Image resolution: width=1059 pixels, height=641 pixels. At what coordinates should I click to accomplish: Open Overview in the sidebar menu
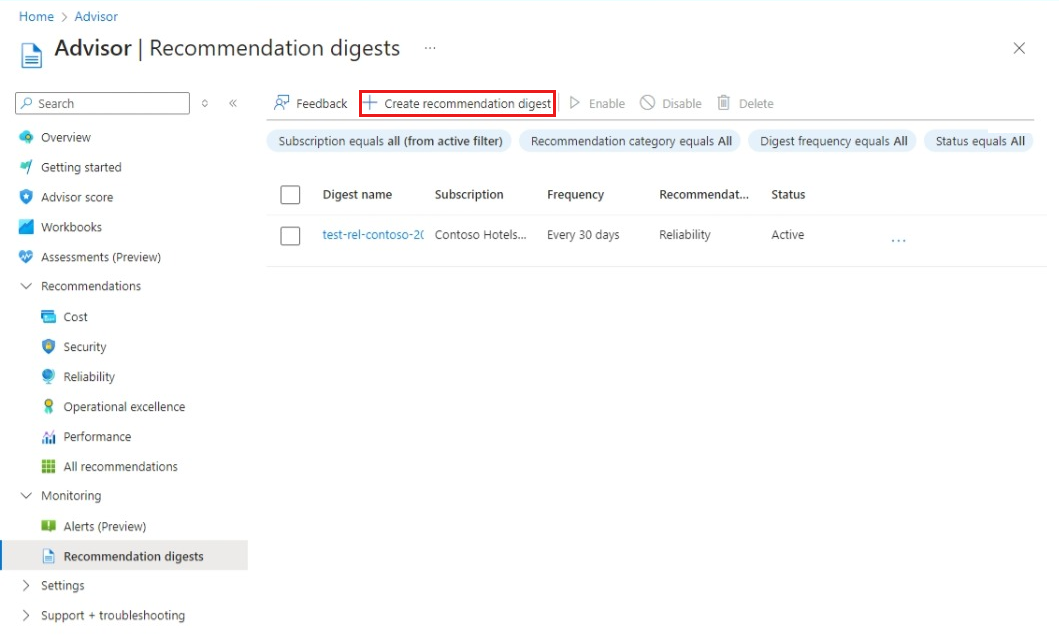tap(66, 137)
